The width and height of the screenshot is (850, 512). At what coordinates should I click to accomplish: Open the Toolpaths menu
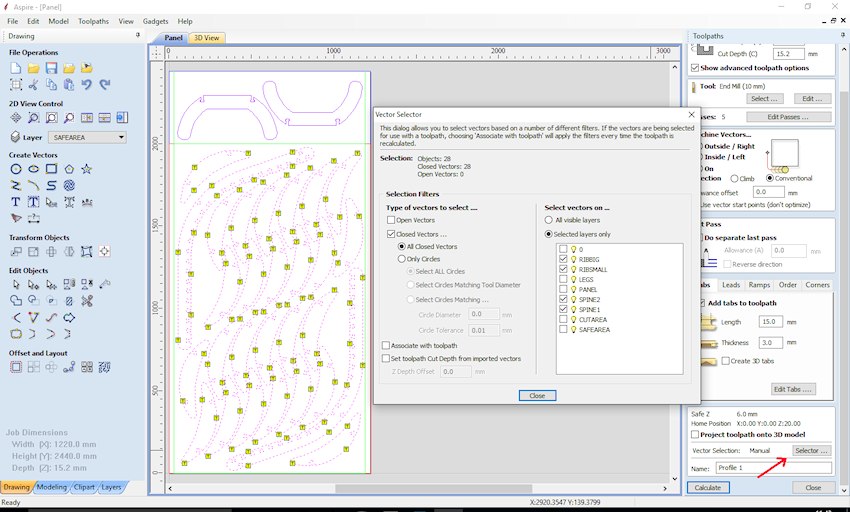(93, 21)
